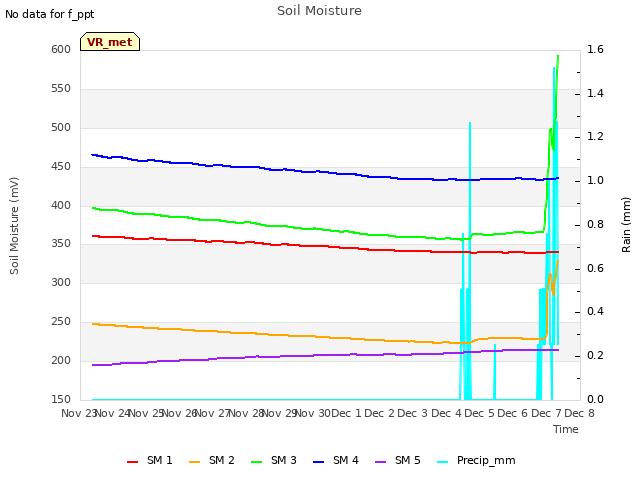Click the Precip_mm legend entry
640x480 pixels.
pyautogui.click(x=476, y=460)
